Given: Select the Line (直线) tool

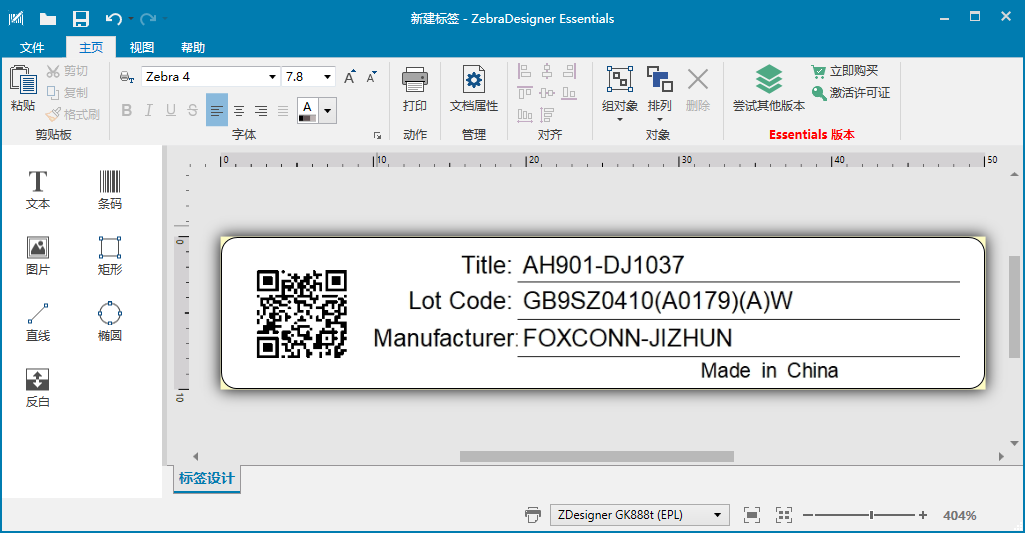Looking at the screenshot, I should point(38,322).
